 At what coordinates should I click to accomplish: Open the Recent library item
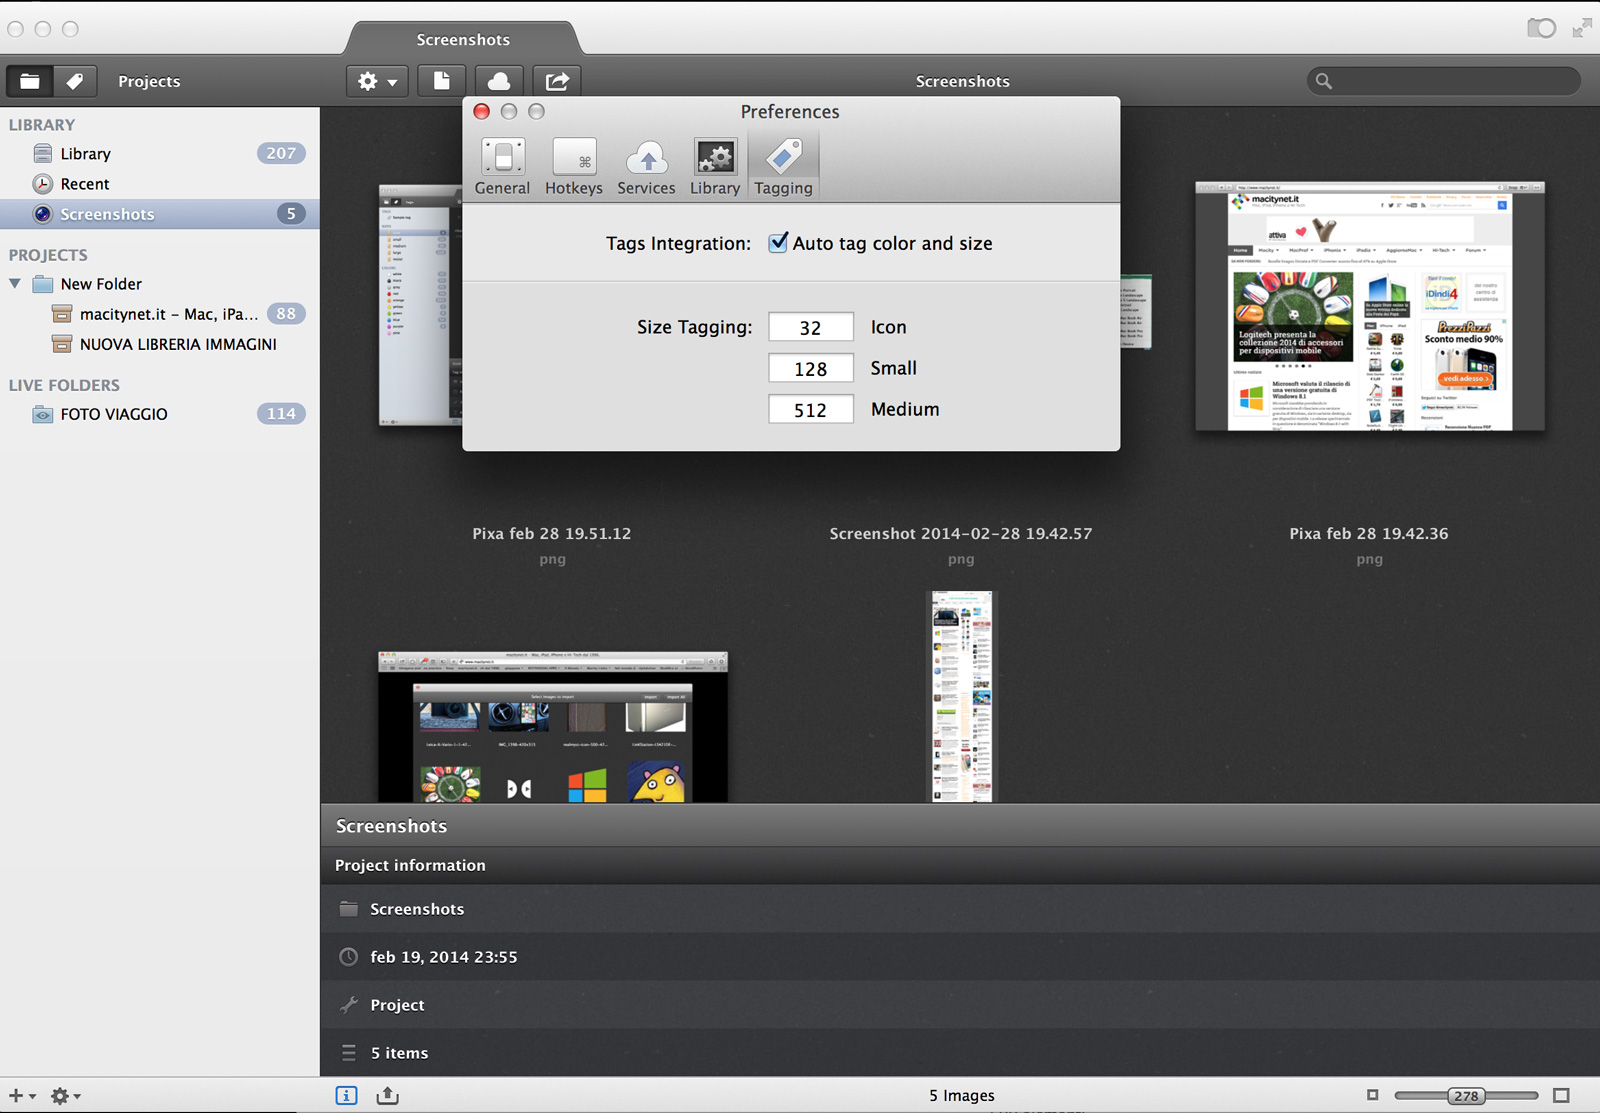85,184
